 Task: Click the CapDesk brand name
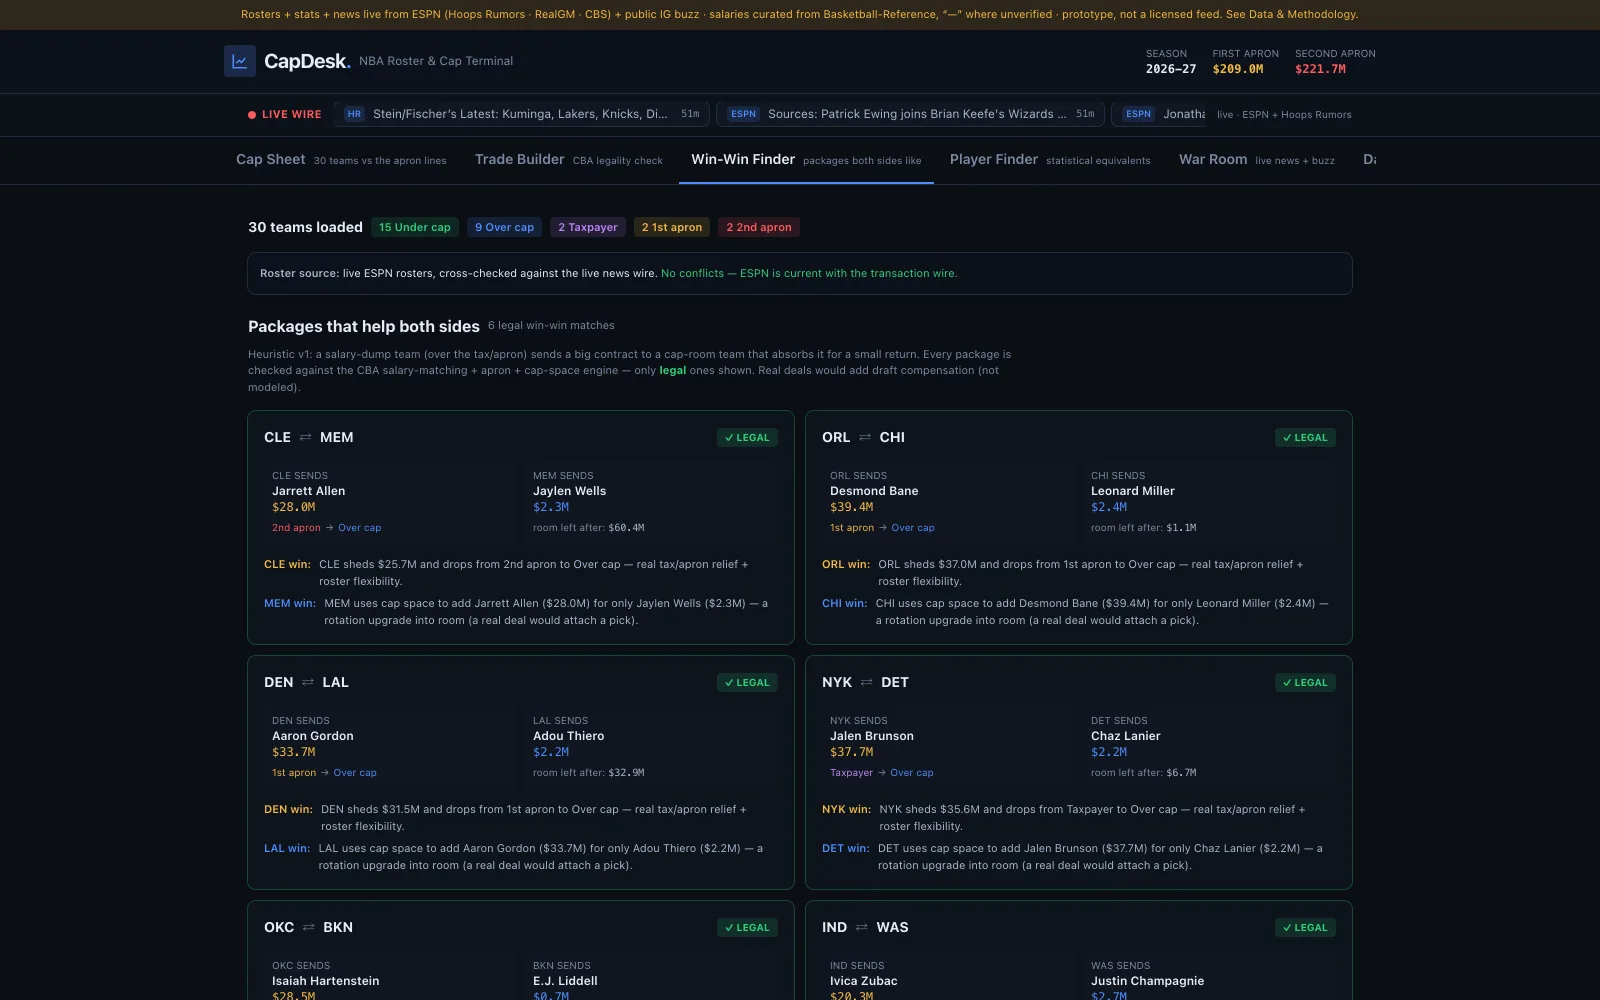tap(307, 61)
